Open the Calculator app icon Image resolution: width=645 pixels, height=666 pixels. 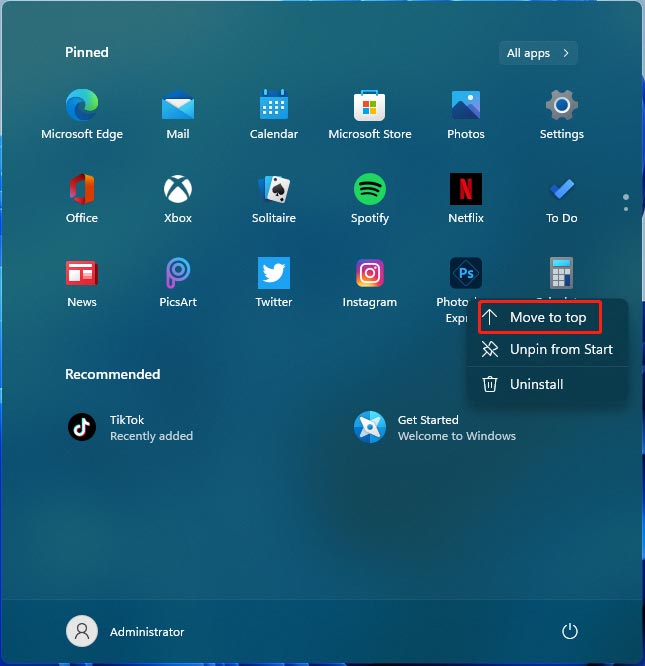coord(562,273)
